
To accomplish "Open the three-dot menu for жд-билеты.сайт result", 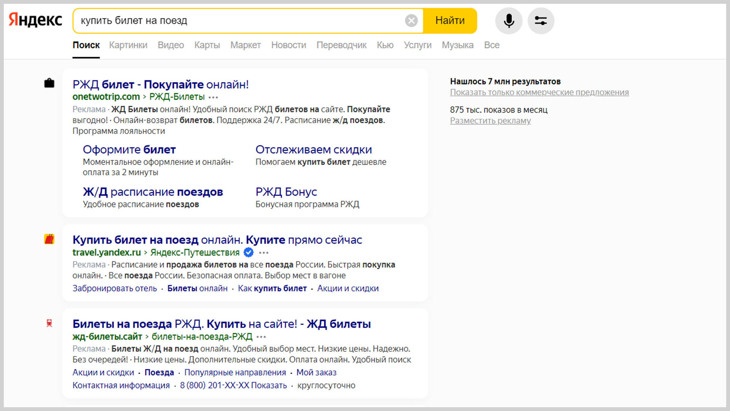I will 261,337.
